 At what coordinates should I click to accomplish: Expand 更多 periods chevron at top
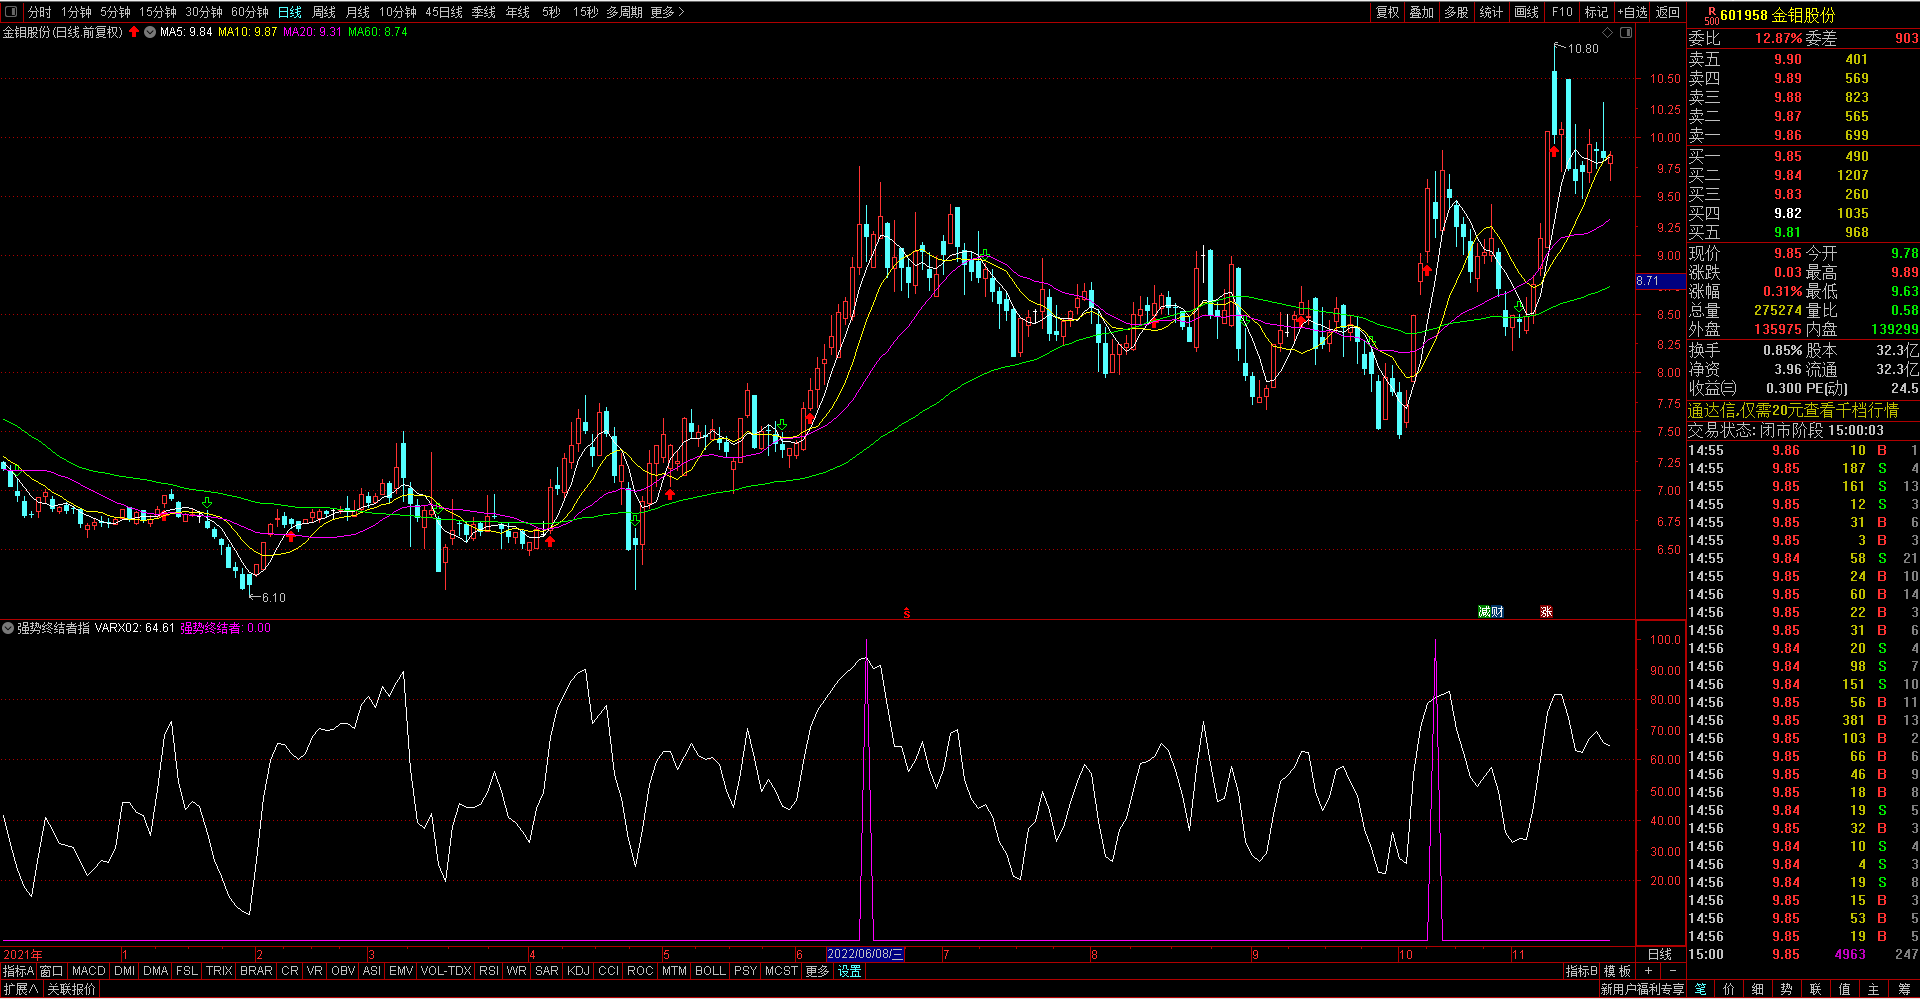click(668, 12)
